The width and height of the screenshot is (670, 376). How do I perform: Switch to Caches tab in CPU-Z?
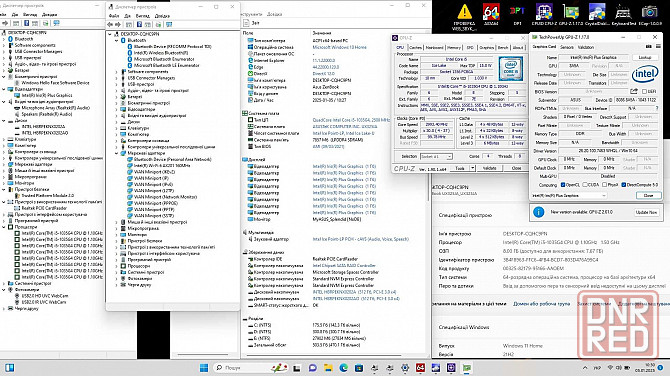tap(415, 47)
